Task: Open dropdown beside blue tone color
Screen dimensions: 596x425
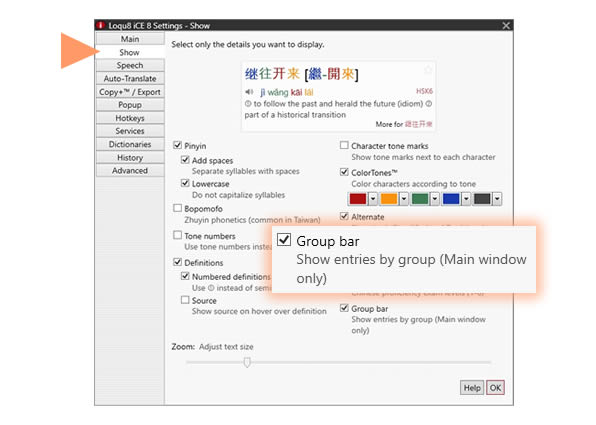Action: point(466,198)
